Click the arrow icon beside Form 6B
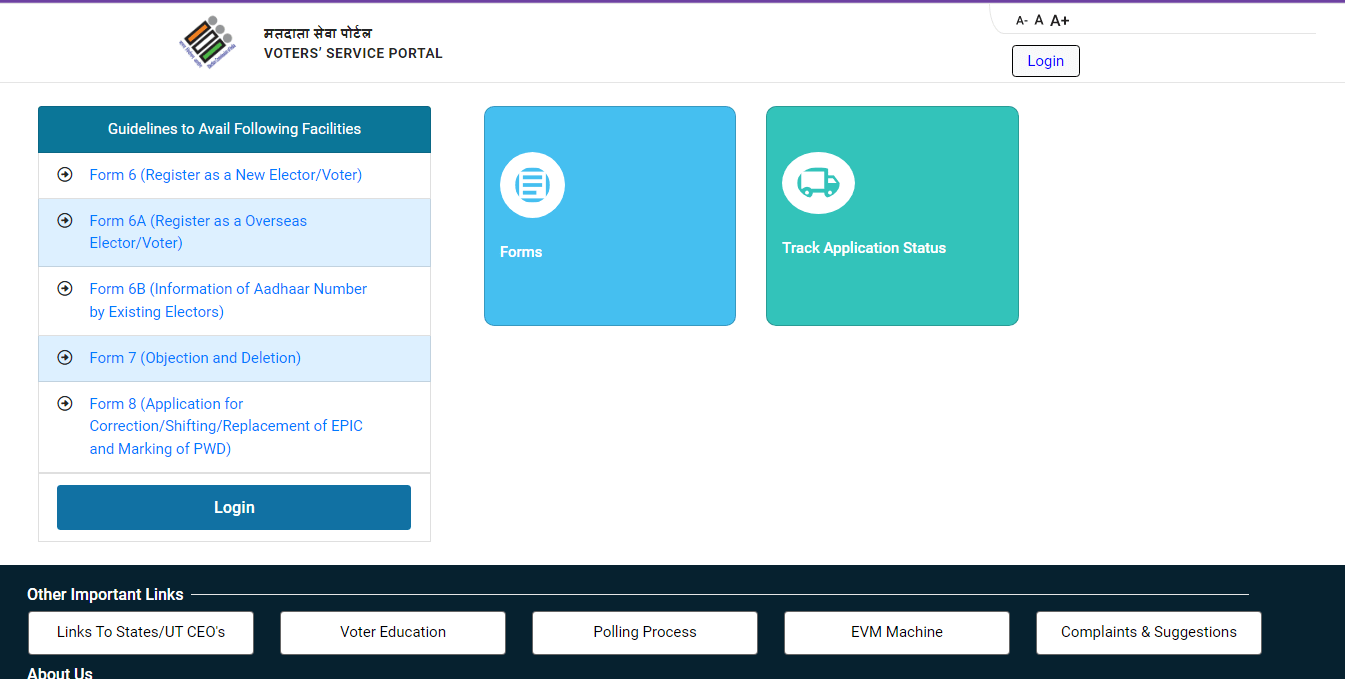The width and height of the screenshot is (1345, 679). (x=65, y=288)
